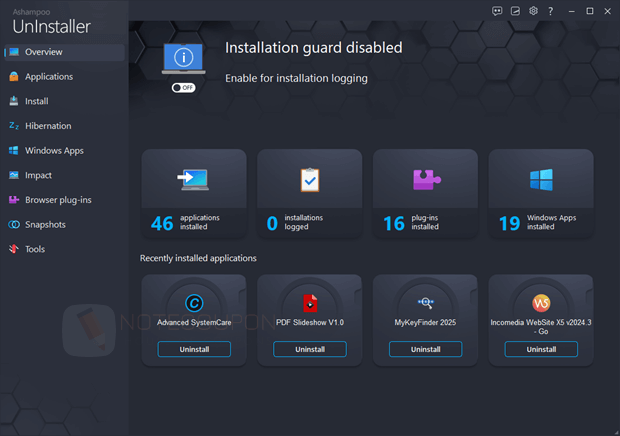Click the Snapshots circles icon

click(x=14, y=225)
